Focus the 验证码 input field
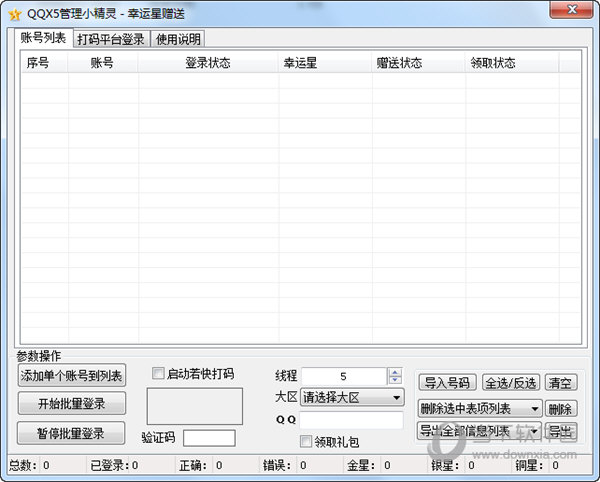600x482 pixels. pos(209,438)
